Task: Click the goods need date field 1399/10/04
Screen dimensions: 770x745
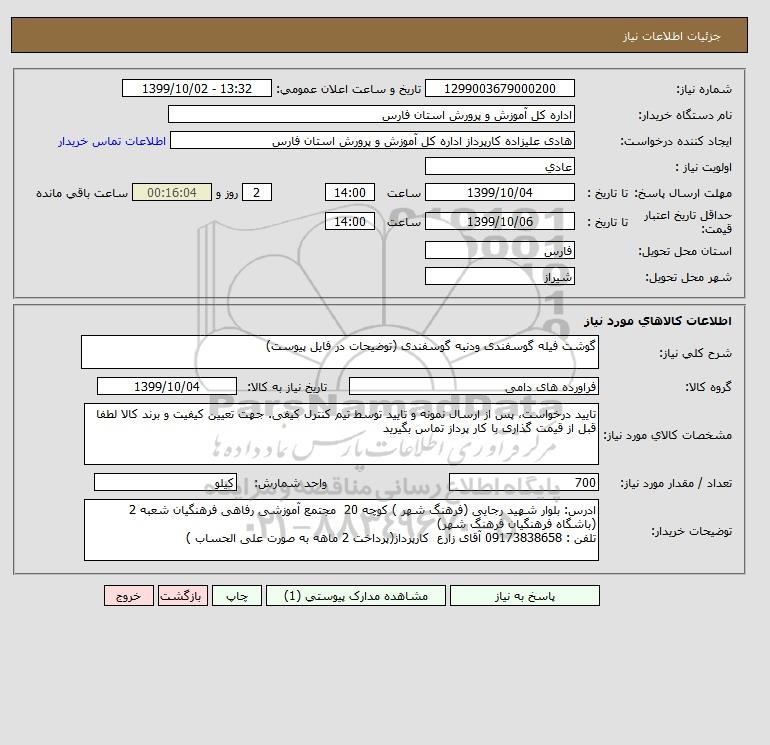Action: pos(167,386)
